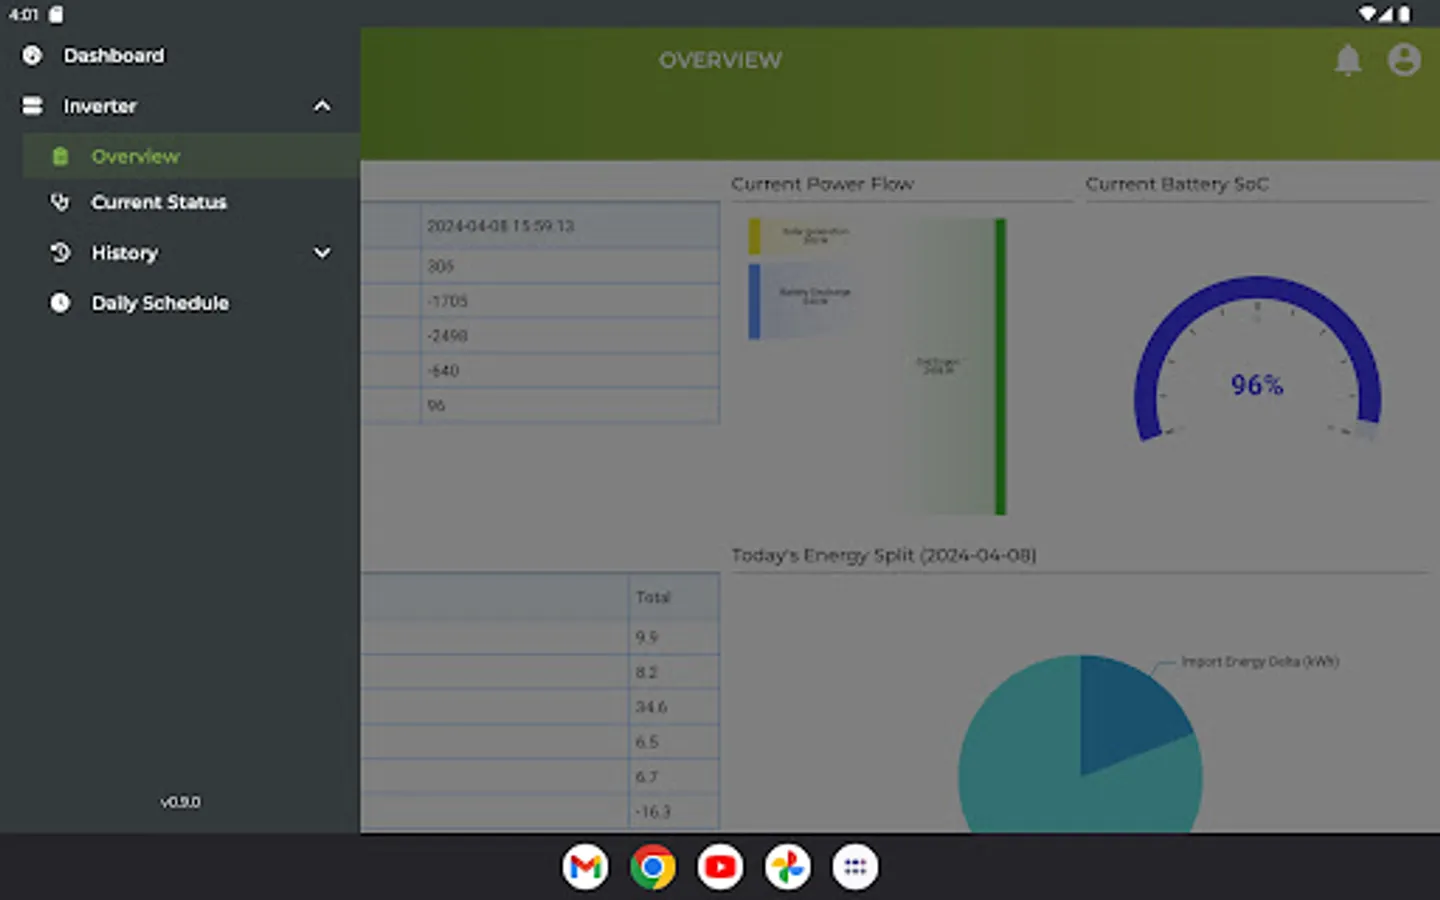Click the total cell showing 6.5
The height and width of the screenshot is (900, 1440).
(x=674, y=742)
